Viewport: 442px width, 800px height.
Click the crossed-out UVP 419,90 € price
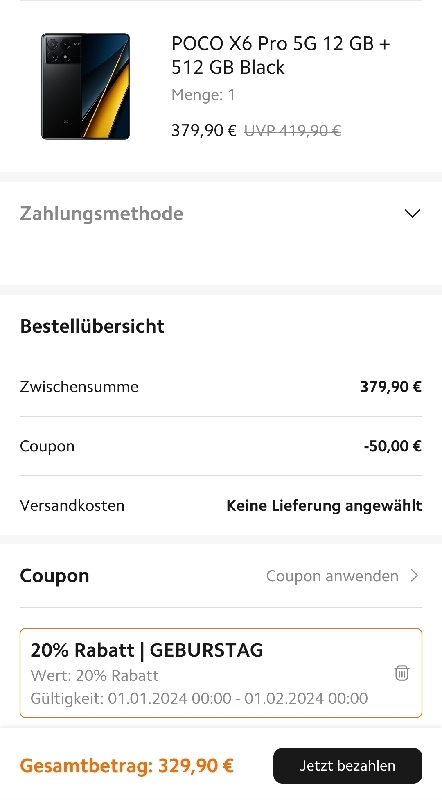[292, 131]
